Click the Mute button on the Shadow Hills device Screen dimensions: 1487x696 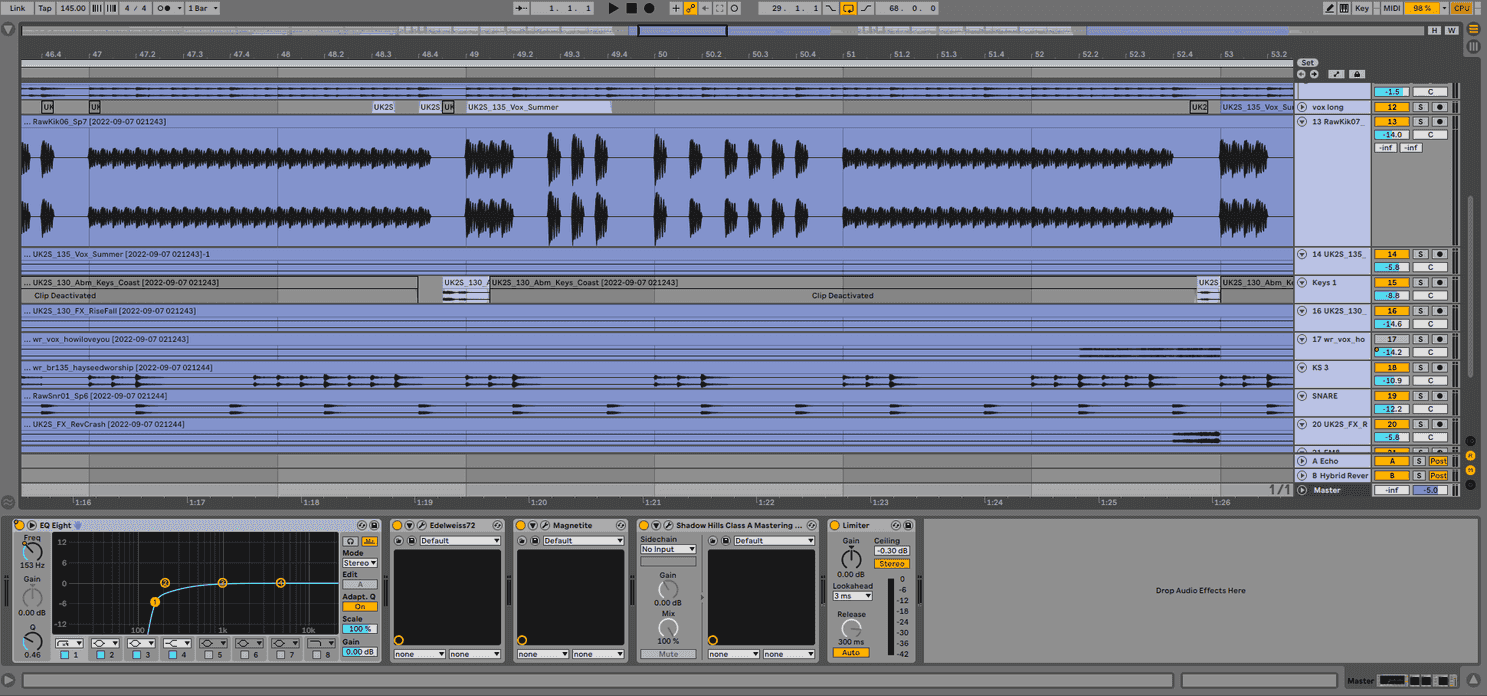click(x=668, y=653)
